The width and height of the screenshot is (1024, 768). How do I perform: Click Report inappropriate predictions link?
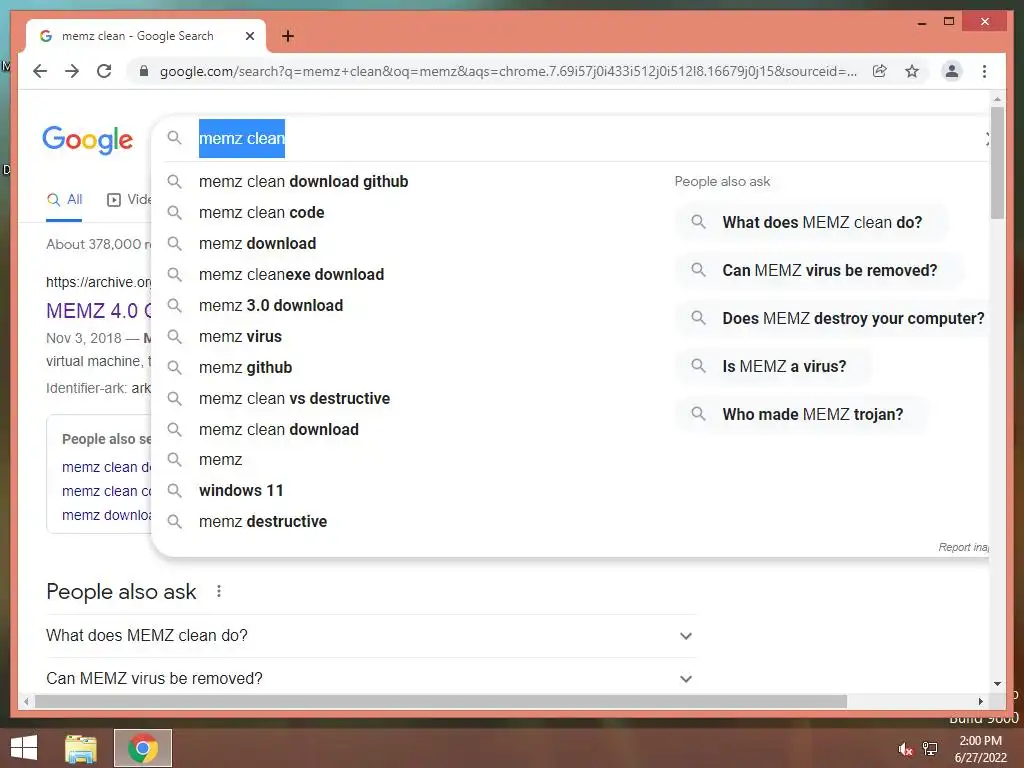pos(963,547)
